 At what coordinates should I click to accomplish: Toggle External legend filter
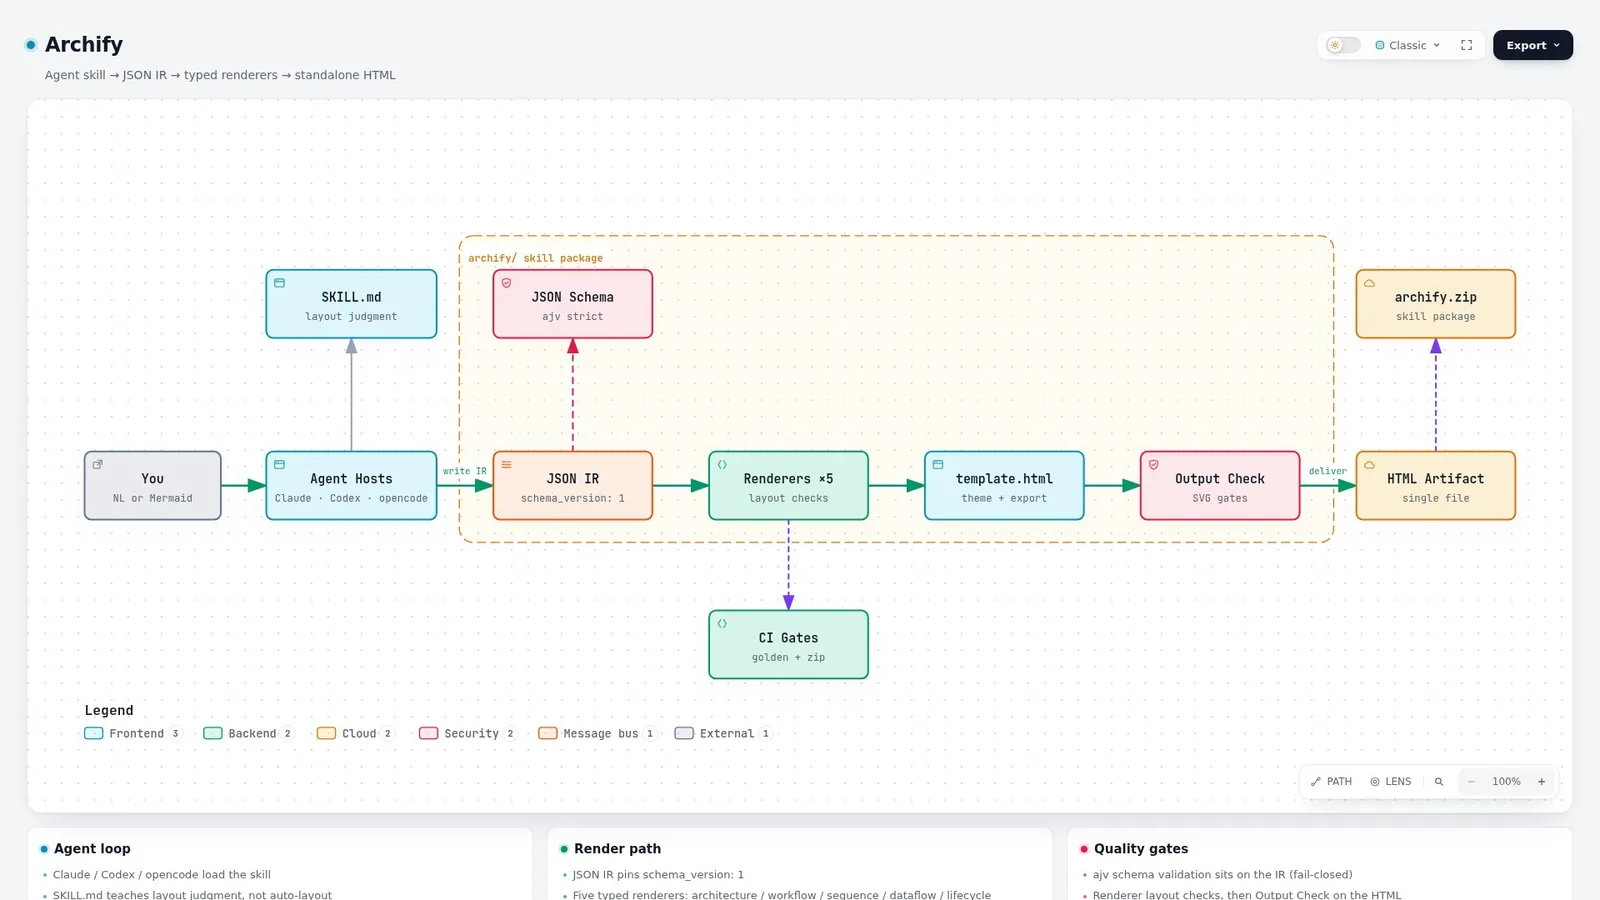pos(724,733)
